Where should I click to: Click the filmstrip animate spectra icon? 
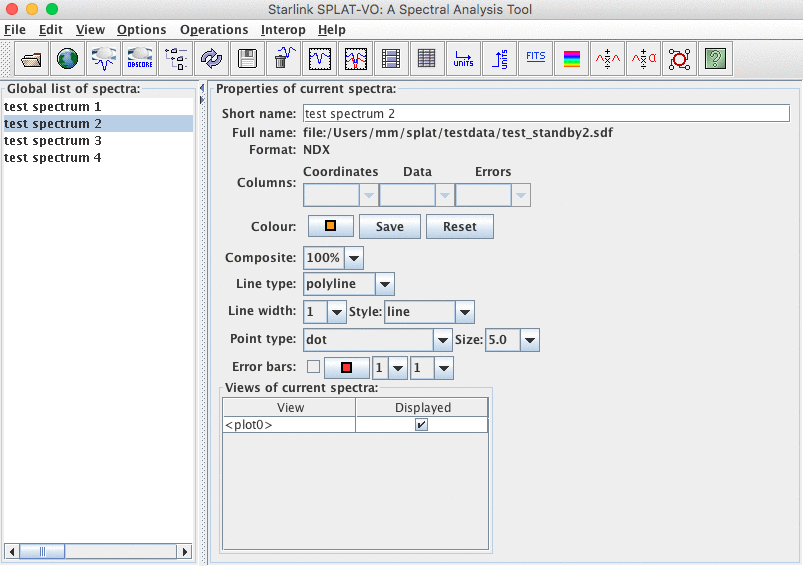click(x=391, y=59)
